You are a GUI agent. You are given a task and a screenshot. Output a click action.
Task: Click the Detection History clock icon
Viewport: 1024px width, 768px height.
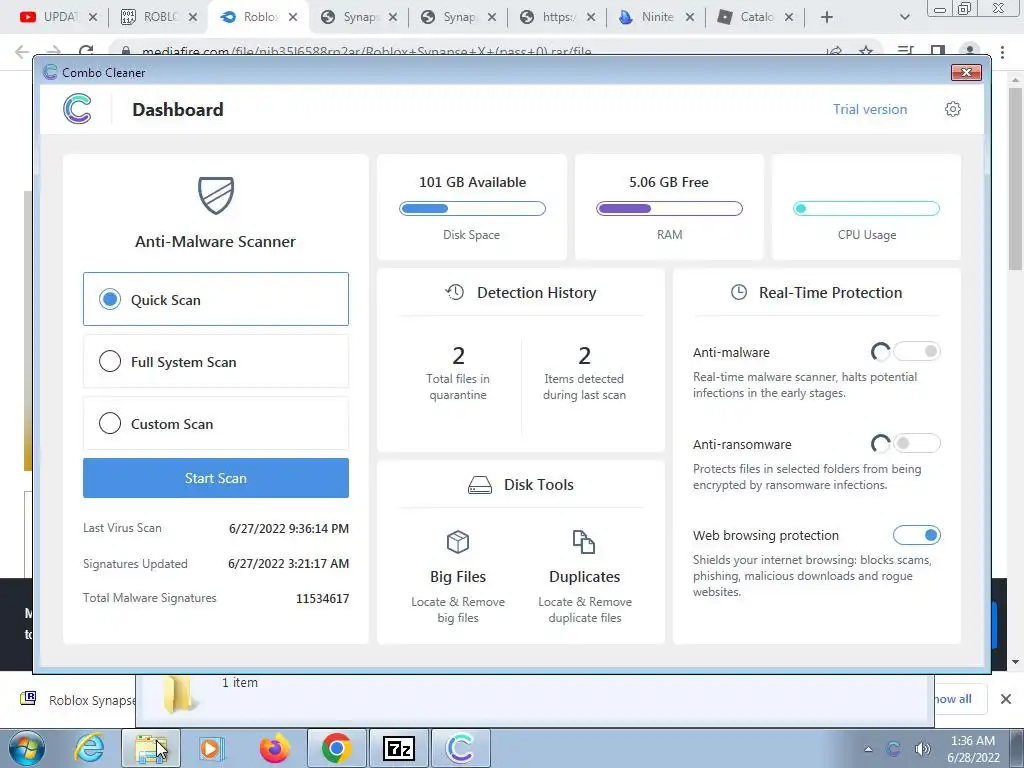tap(455, 292)
